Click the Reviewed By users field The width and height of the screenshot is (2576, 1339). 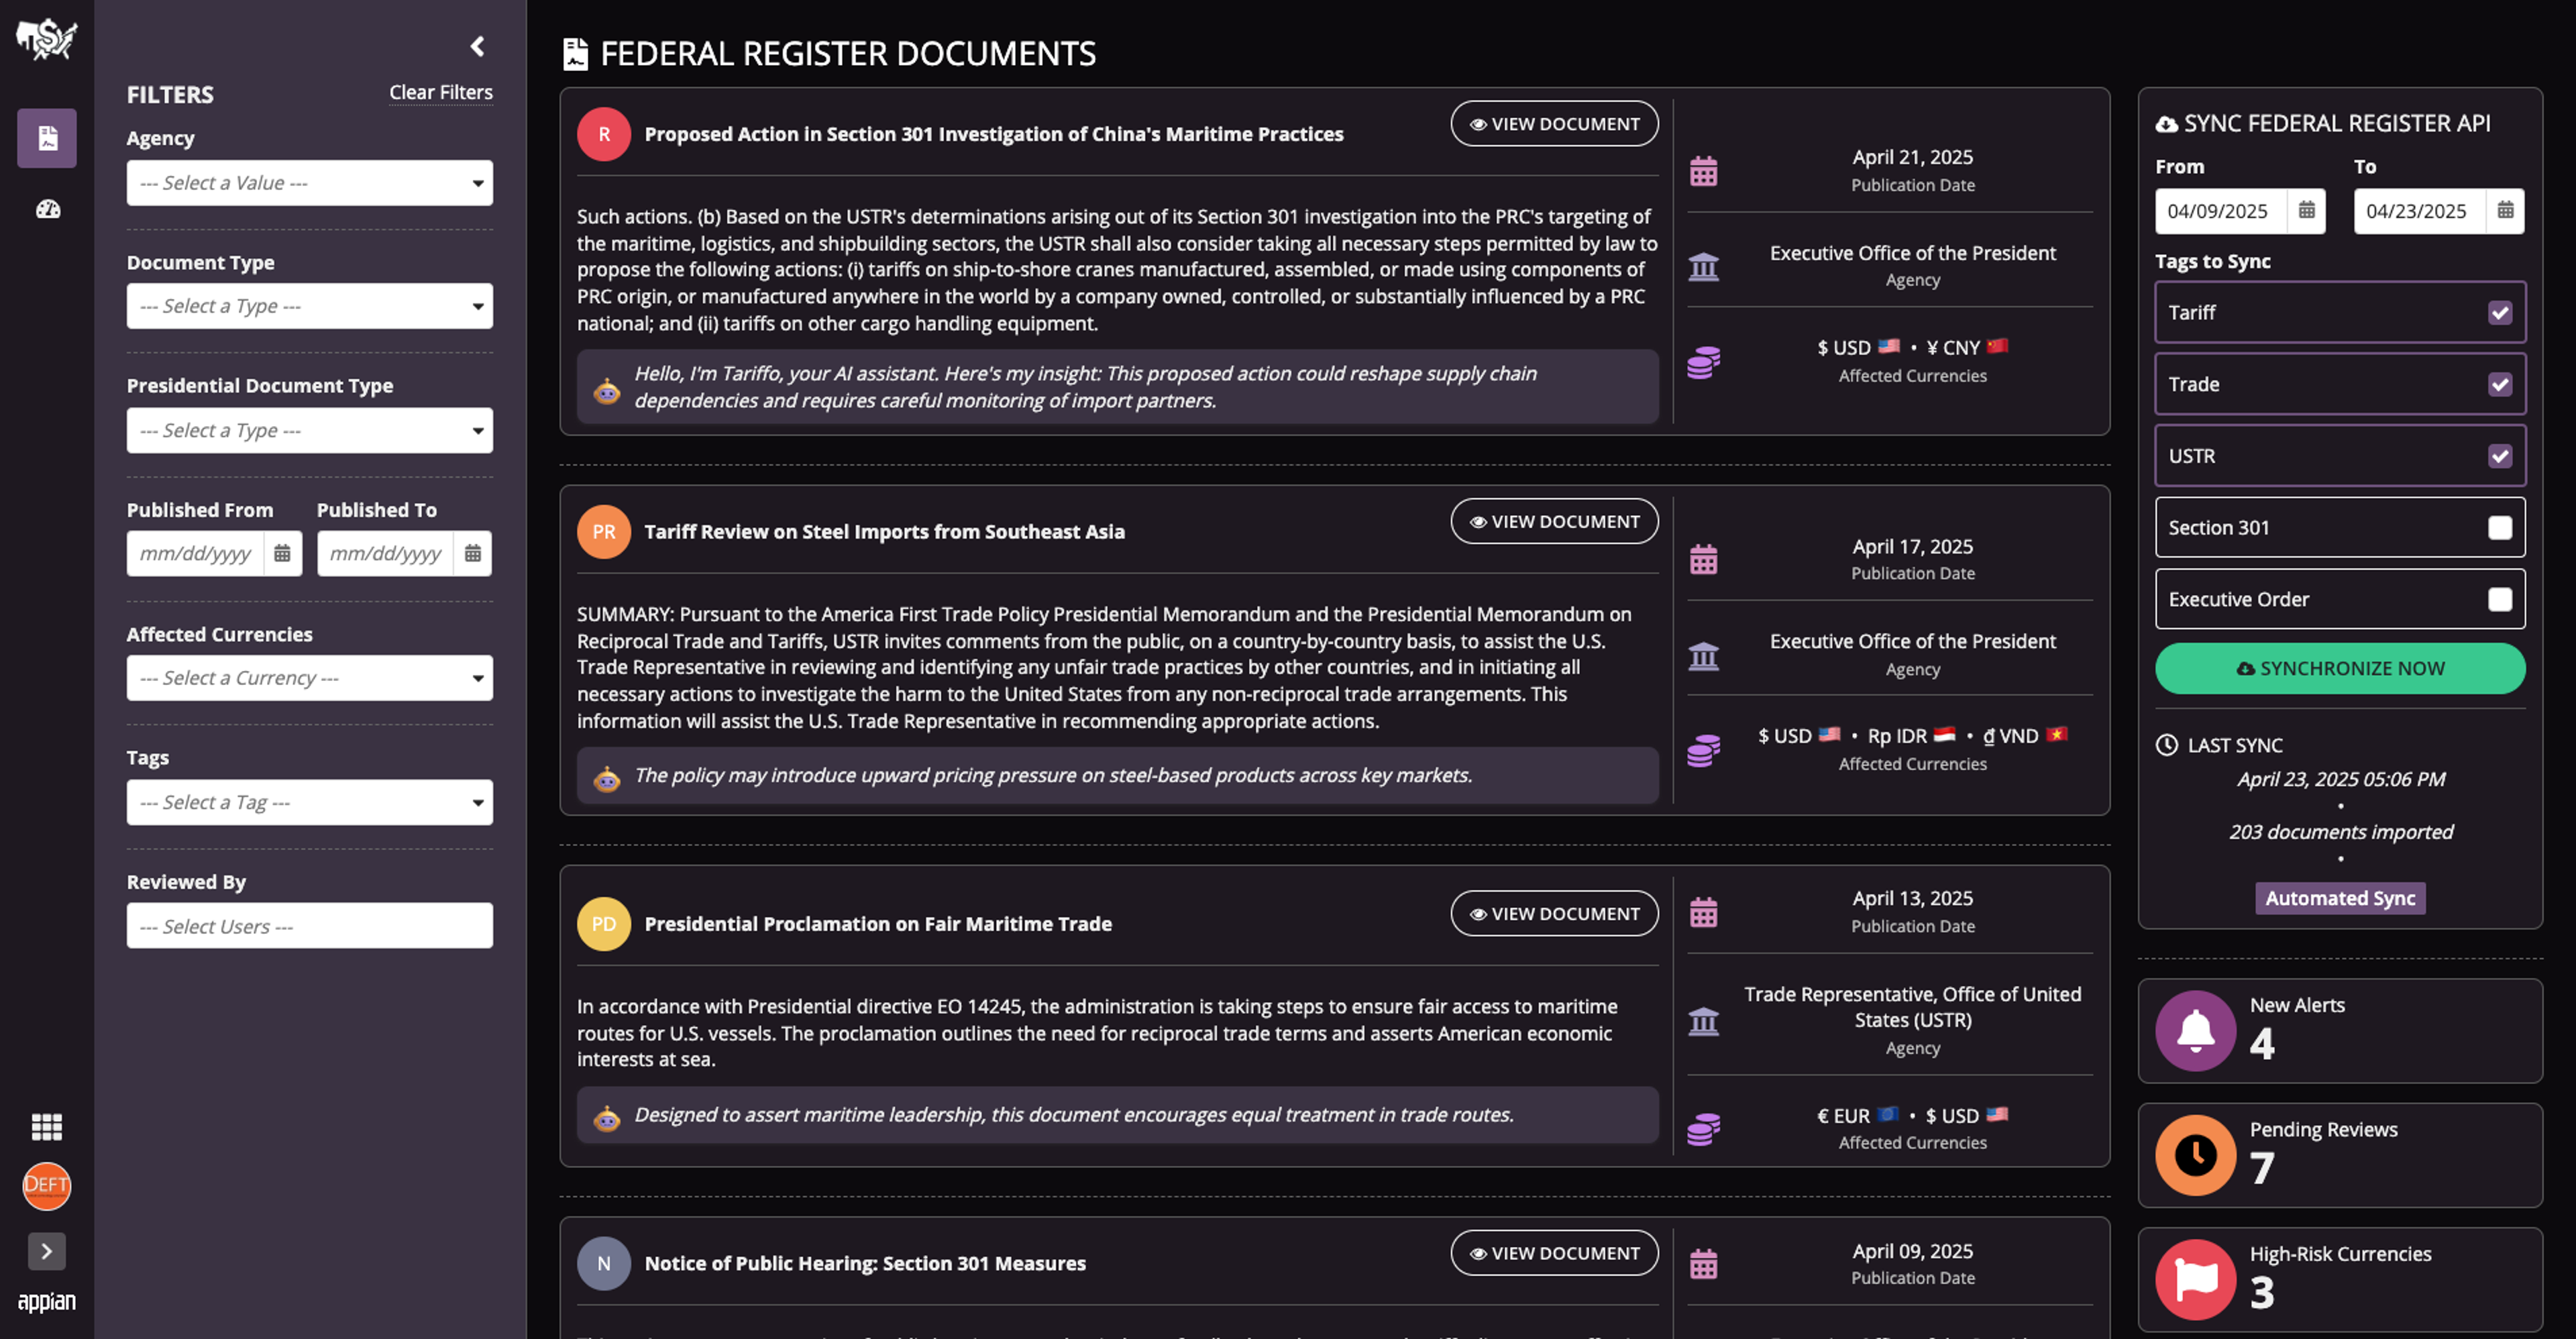point(310,926)
